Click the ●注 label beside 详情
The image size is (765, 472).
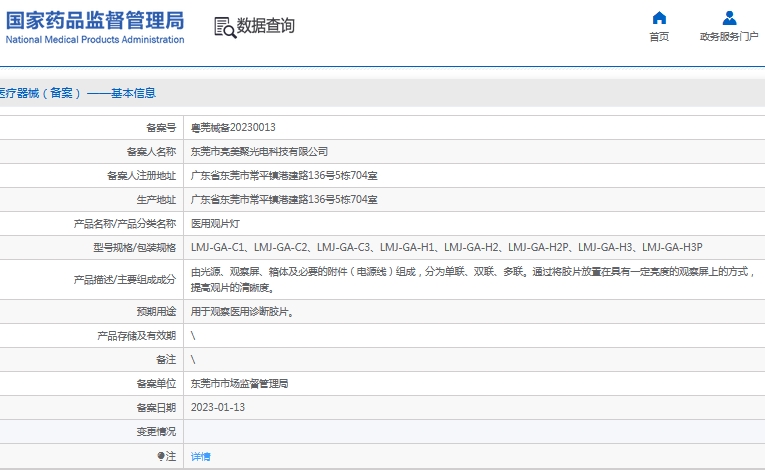(166, 456)
